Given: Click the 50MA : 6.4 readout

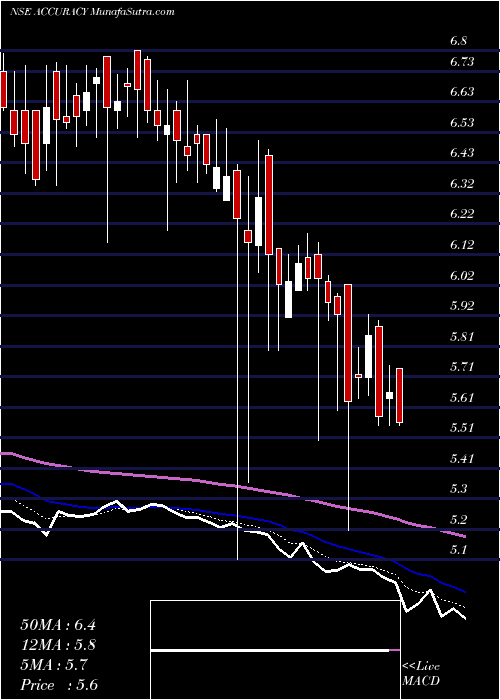Looking at the screenshot, I should tap(58, 625).
